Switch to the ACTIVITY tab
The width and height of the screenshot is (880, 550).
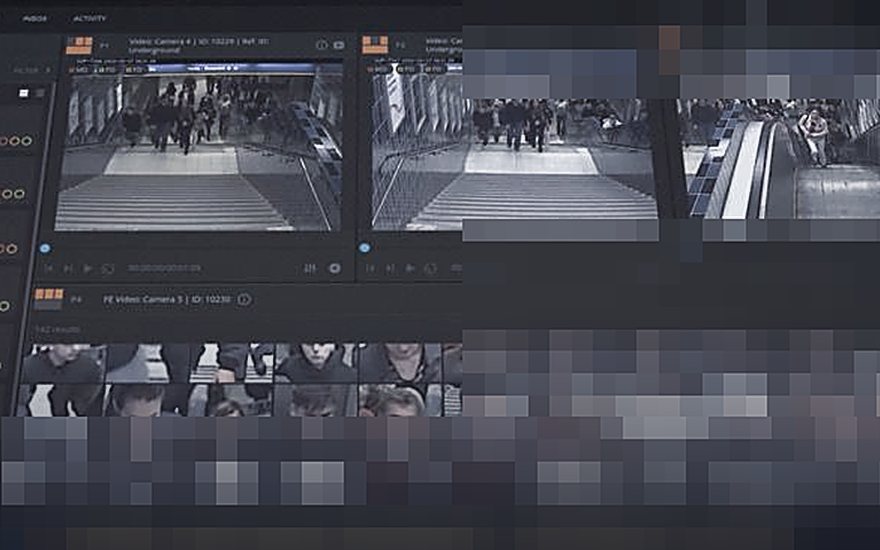(89, 19)
